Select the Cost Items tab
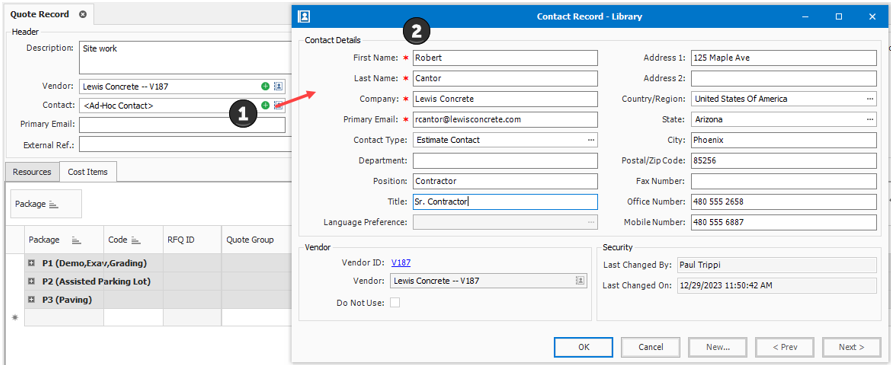891x365 pixels. (x=88, y=172)
